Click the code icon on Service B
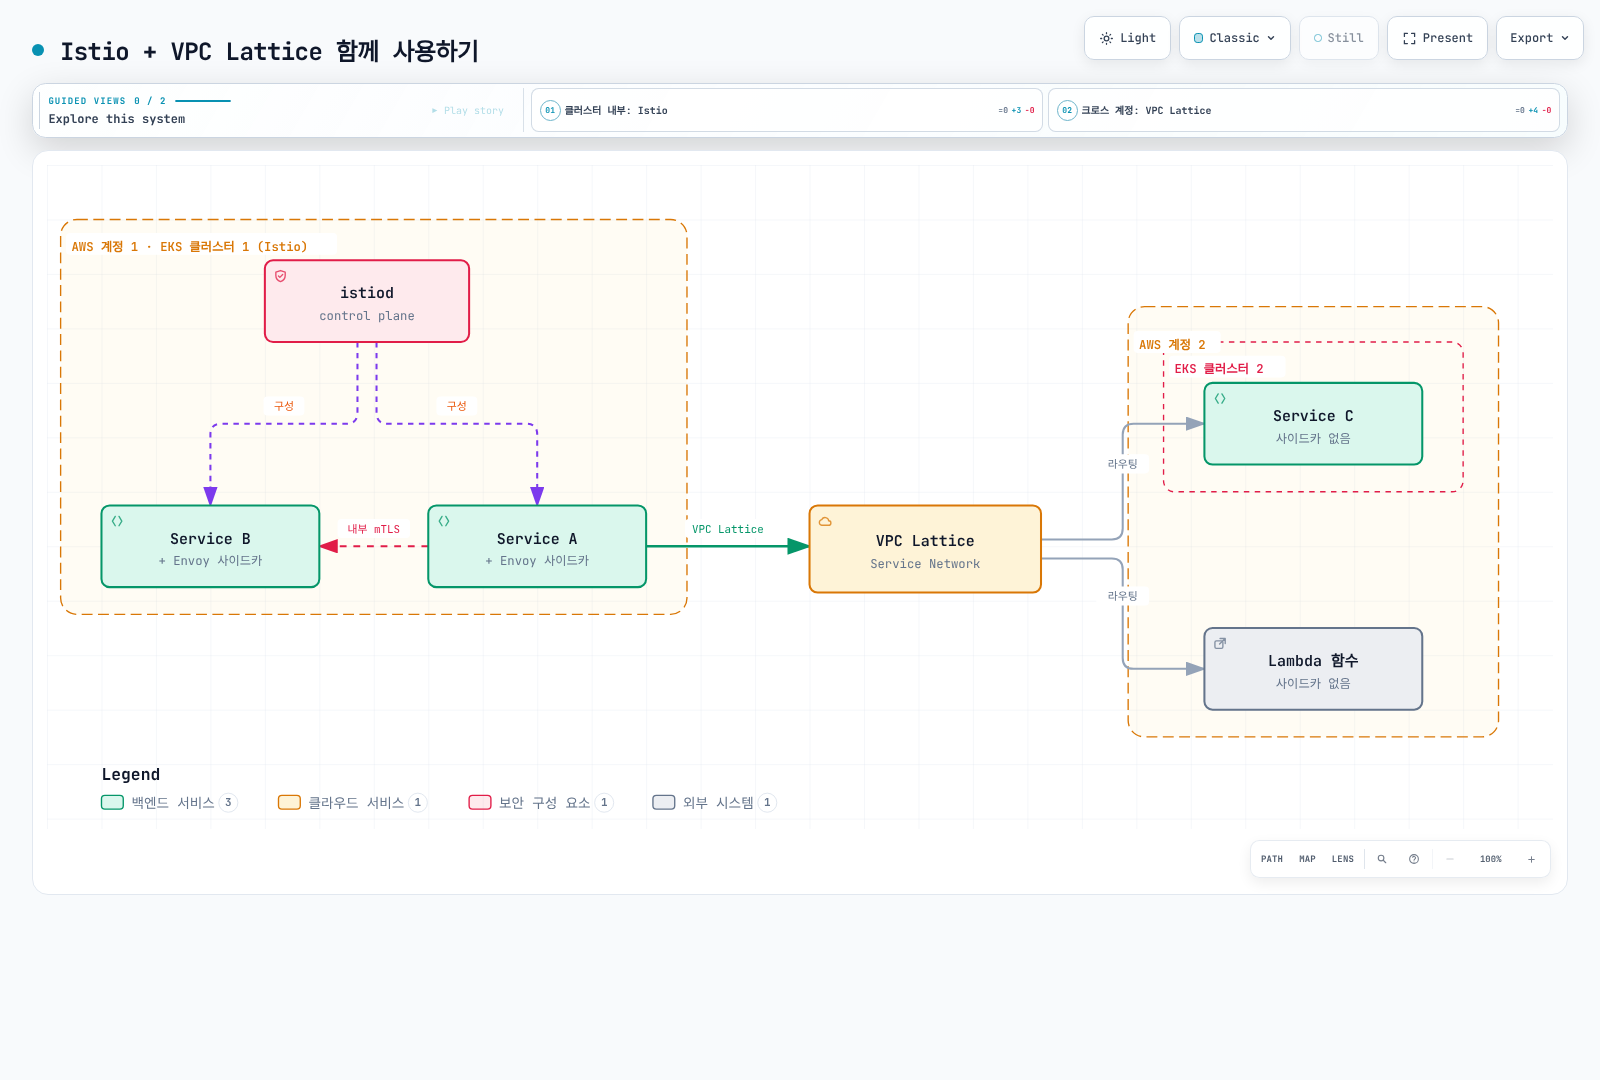The height and width of the screenshot is (1080, 1600). pyautogui.click(x=117, y=521)
